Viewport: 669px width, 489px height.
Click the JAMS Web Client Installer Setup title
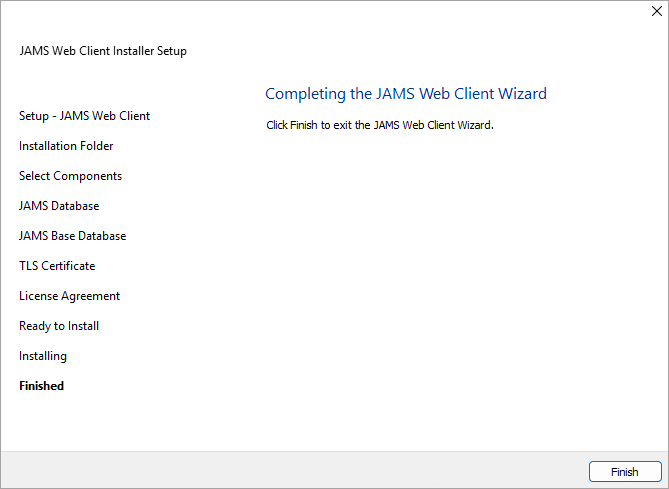click(x=103, y=51)
